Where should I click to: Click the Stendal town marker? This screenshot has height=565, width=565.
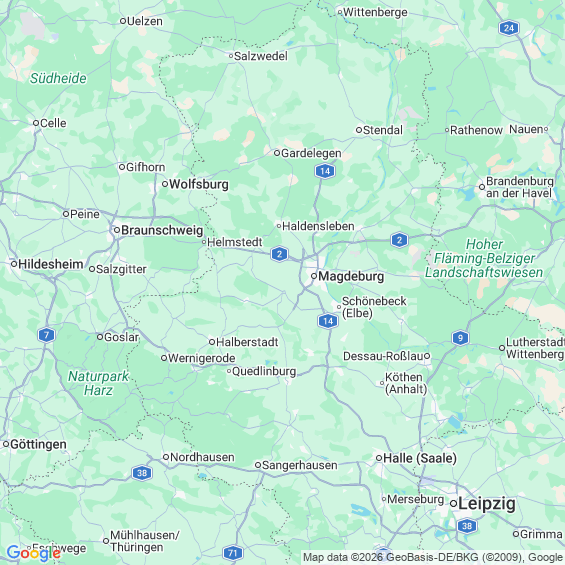[x=359, y=130]
